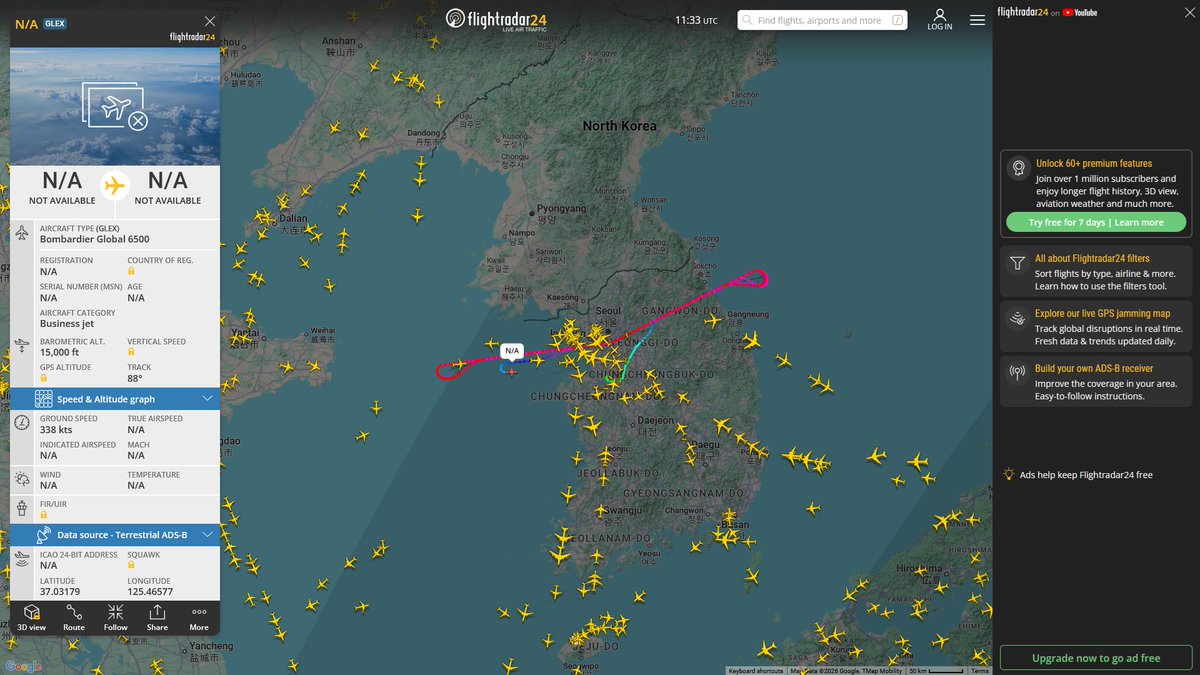Click the yellow plane route icon
This screenshot has width=1200, height=675.
tap(115, 186)
